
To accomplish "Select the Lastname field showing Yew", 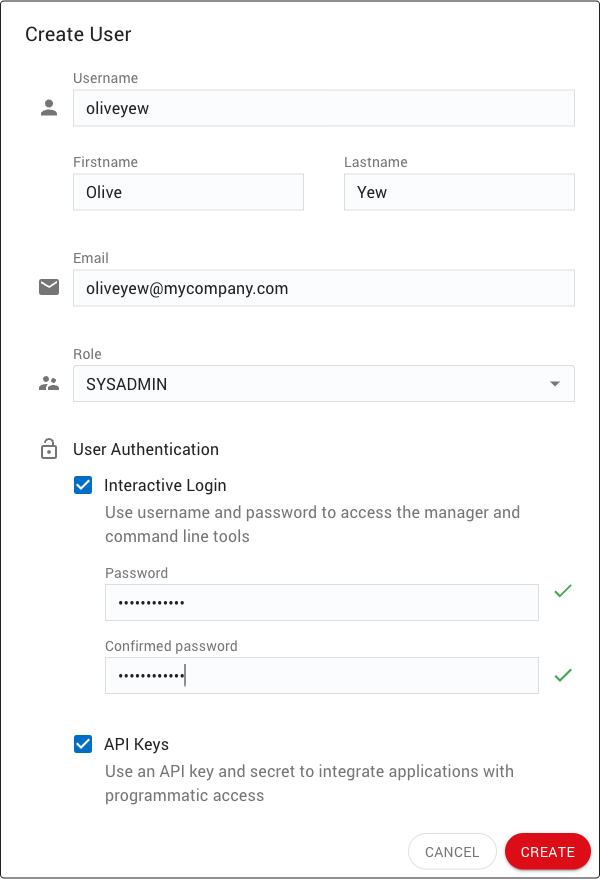I will (x=459, y=192).
